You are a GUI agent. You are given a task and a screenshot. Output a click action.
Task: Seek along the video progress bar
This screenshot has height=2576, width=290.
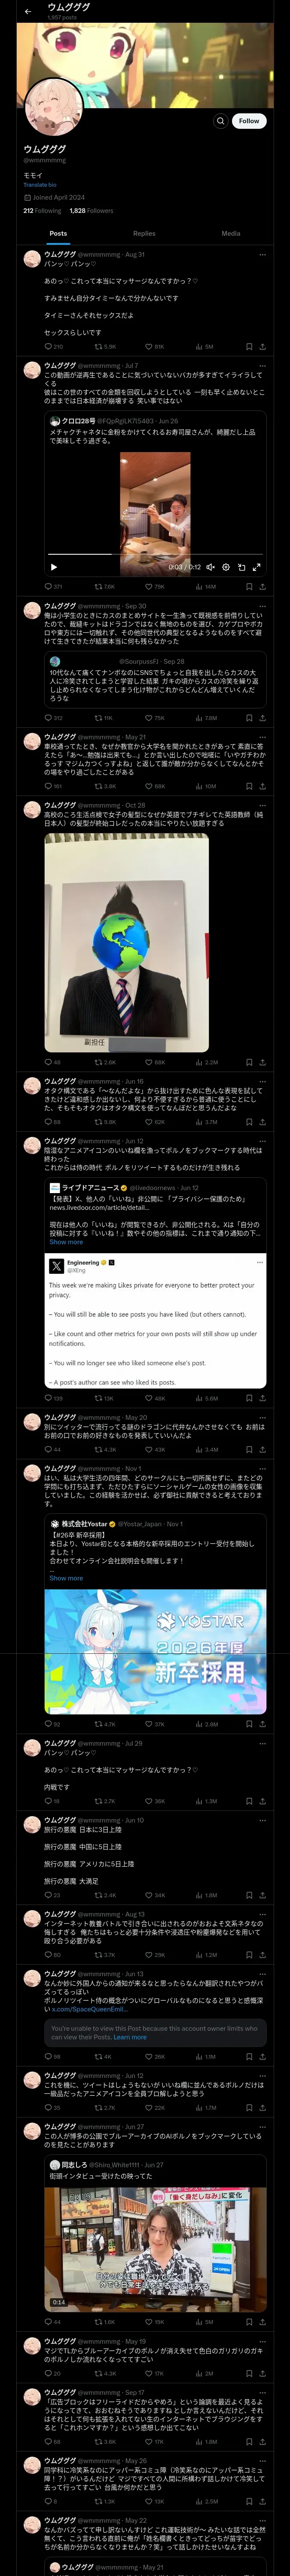coord(155,554)
